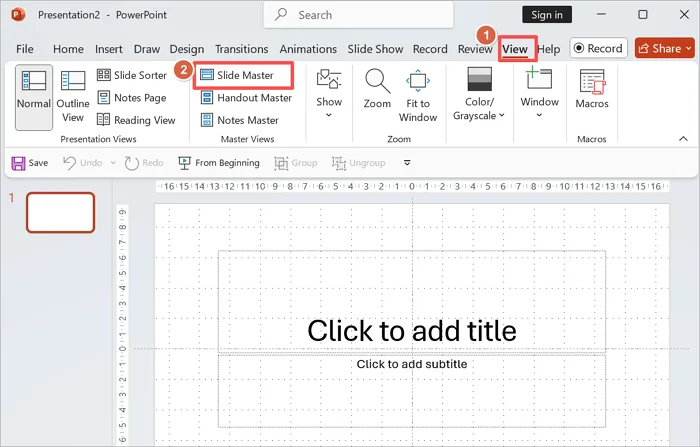Save the presentation from quick access toolbar
This screenshot has height=447, width=700.
point(30,163)
